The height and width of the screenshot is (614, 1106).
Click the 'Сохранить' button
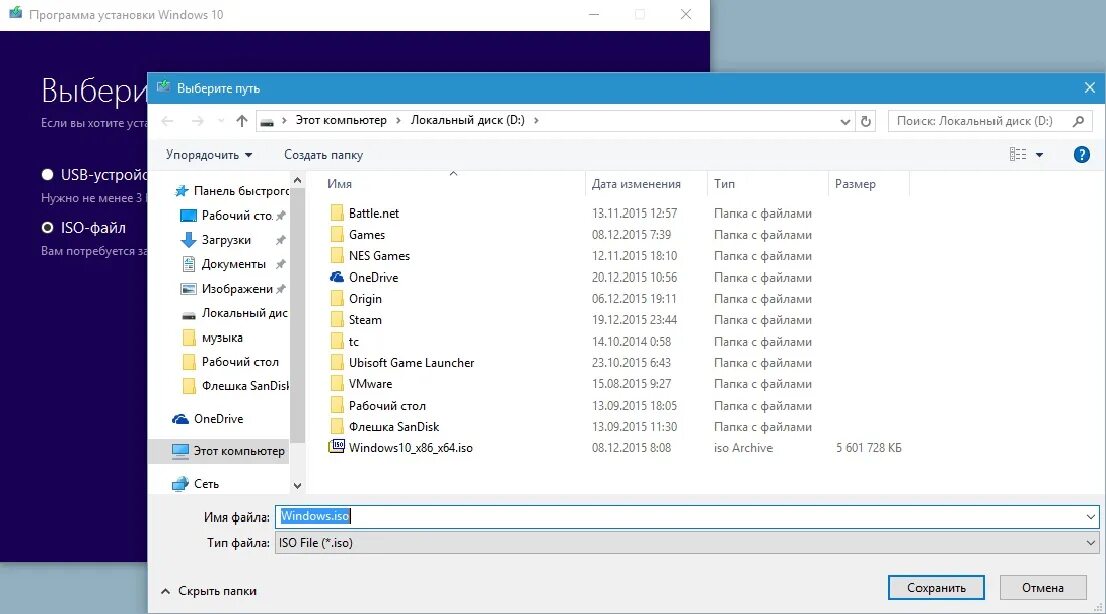936,587
